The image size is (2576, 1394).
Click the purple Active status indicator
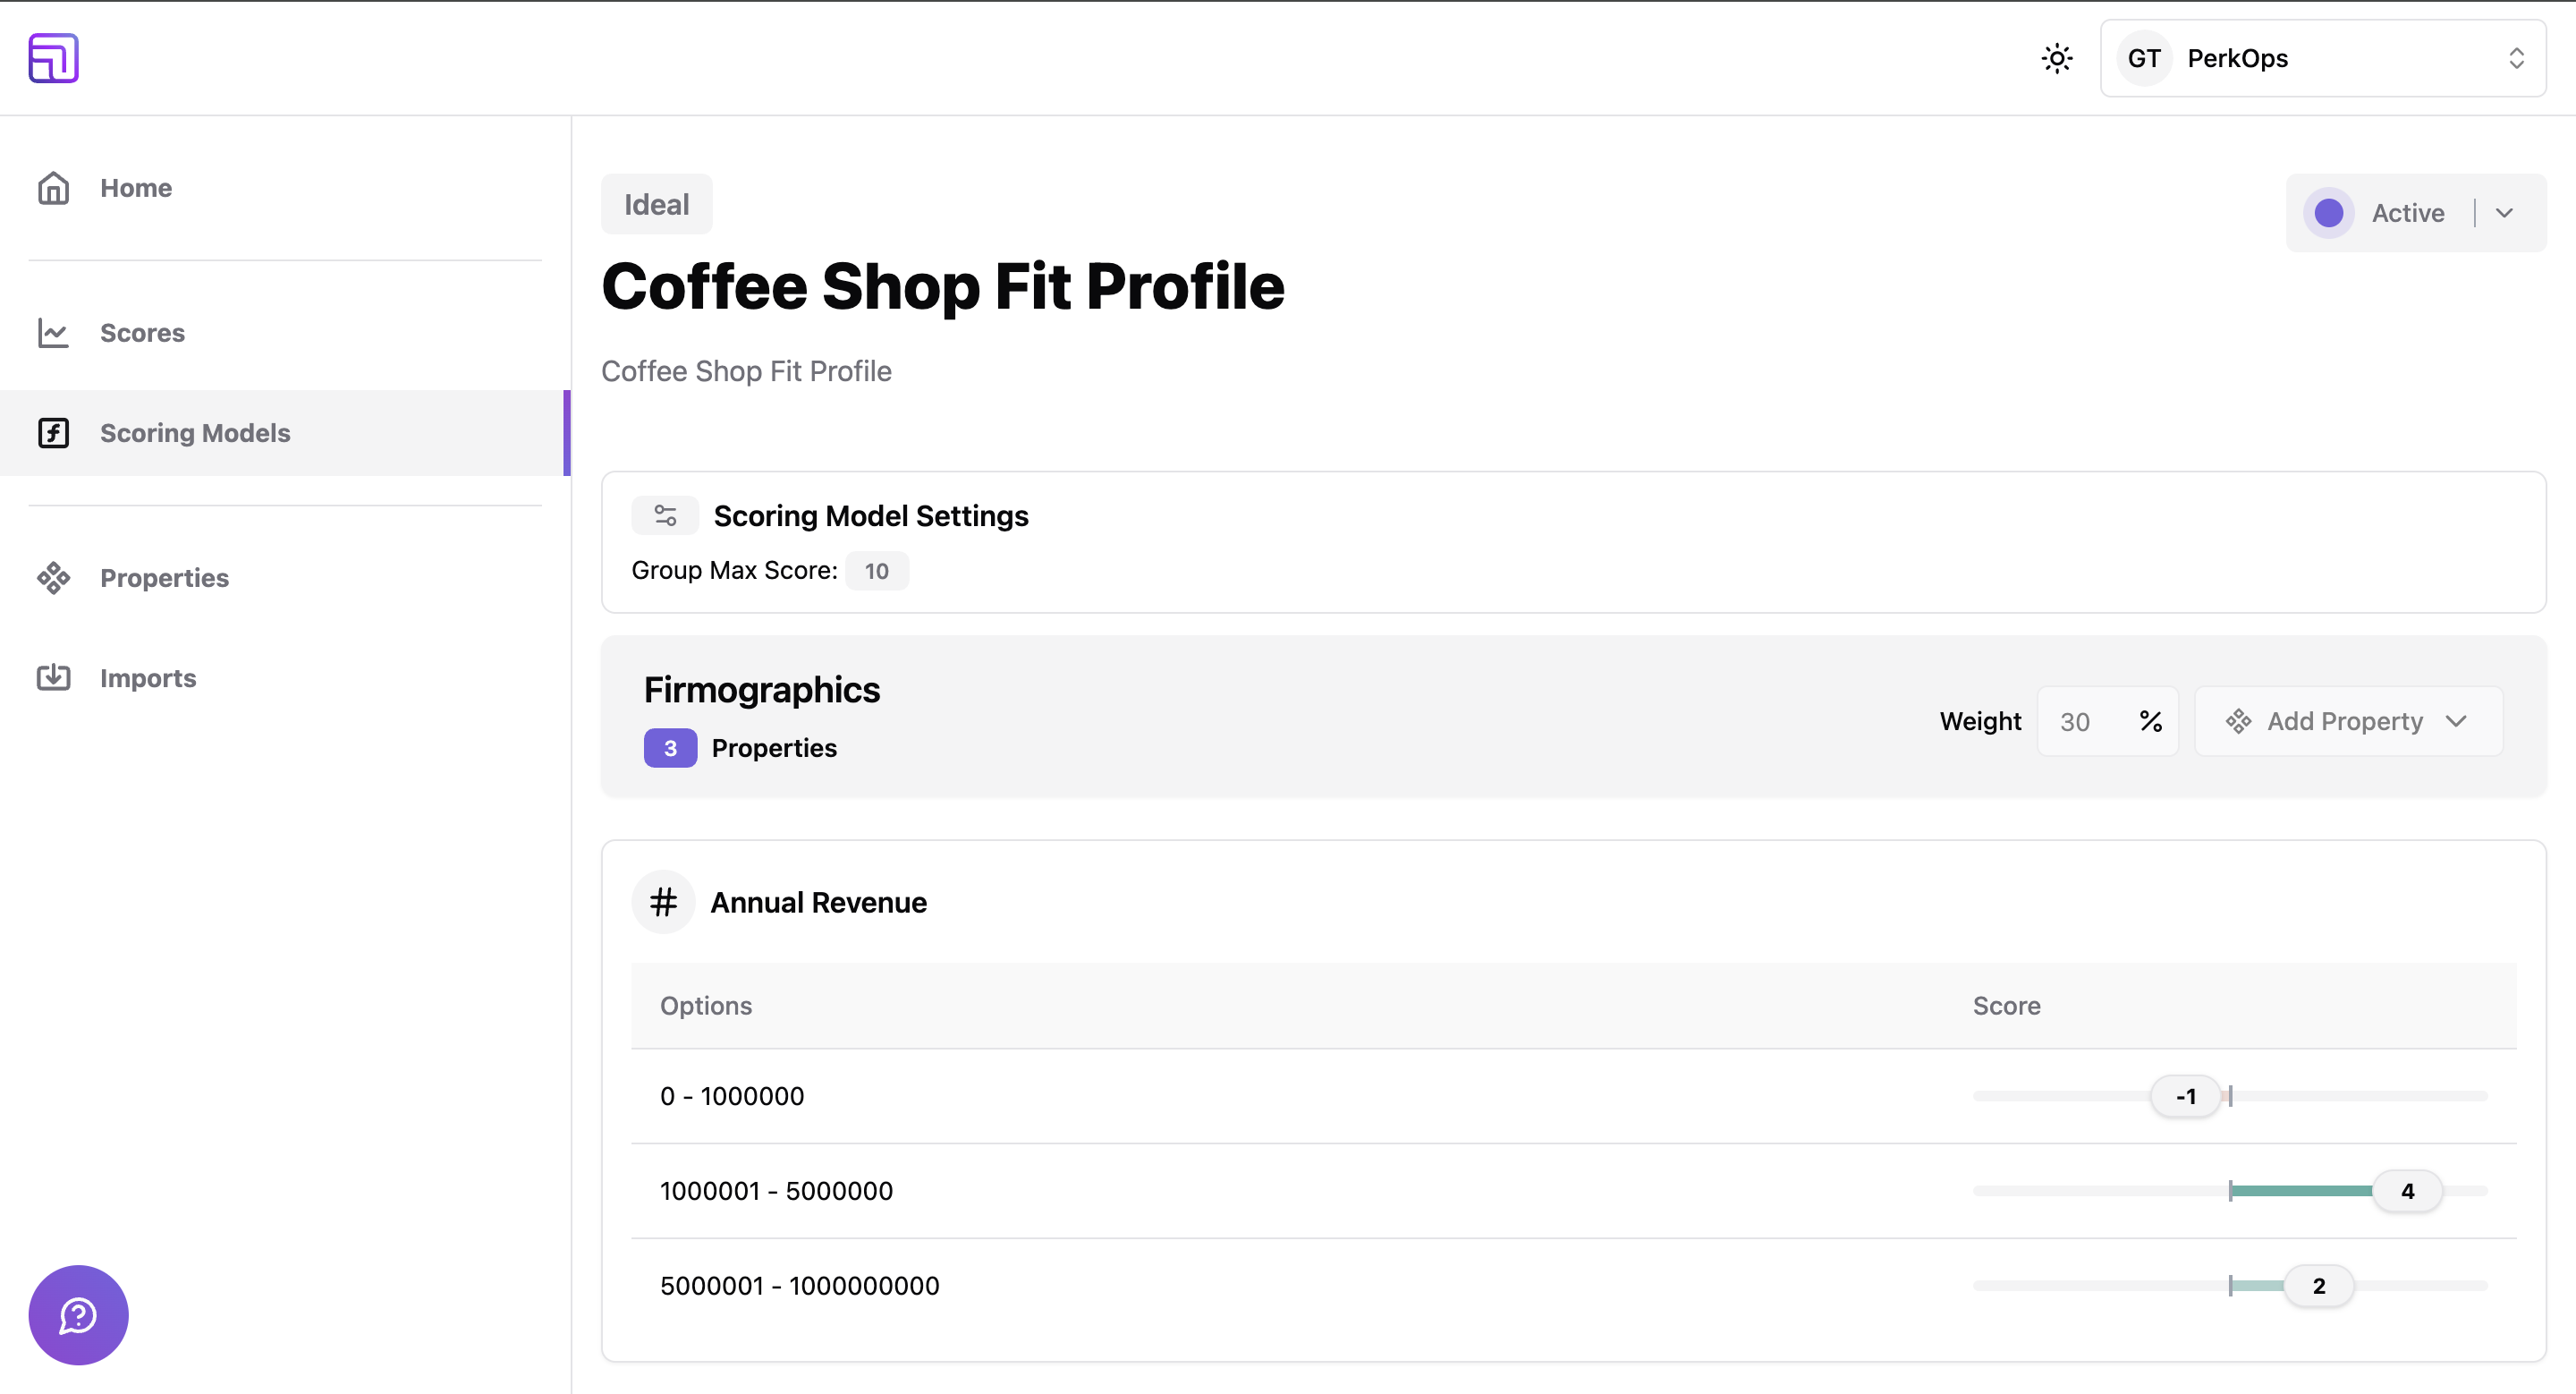2329,213
